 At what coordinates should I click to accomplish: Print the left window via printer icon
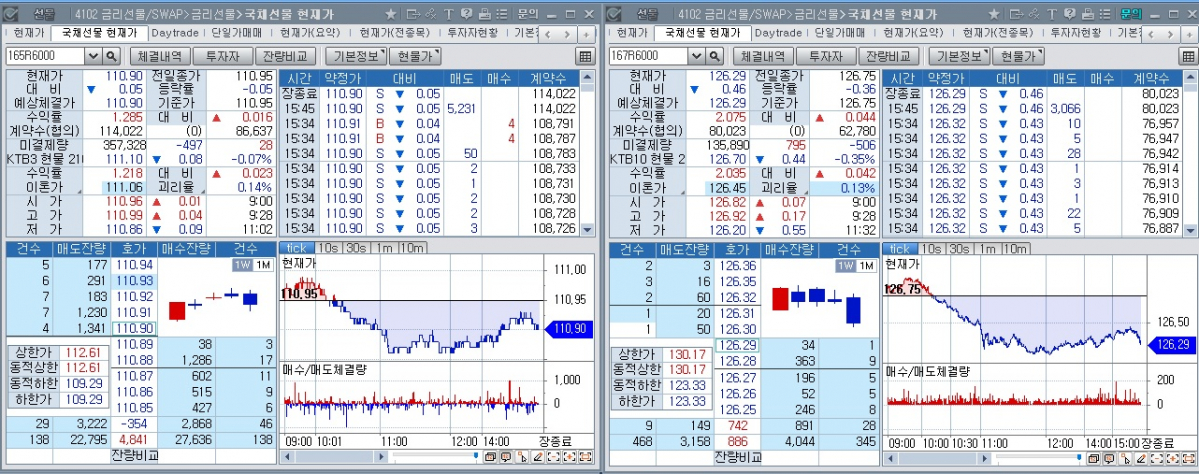(484, 14)
